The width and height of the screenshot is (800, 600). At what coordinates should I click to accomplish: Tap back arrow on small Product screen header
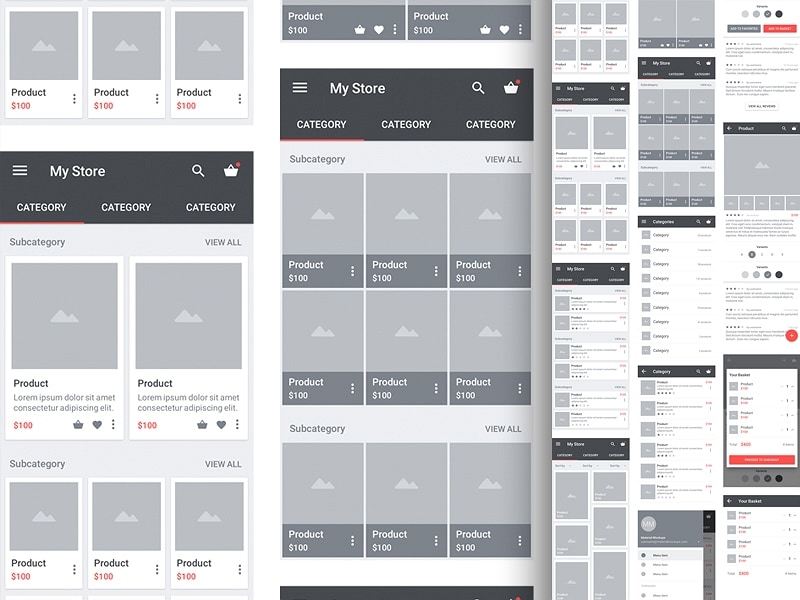730,128
